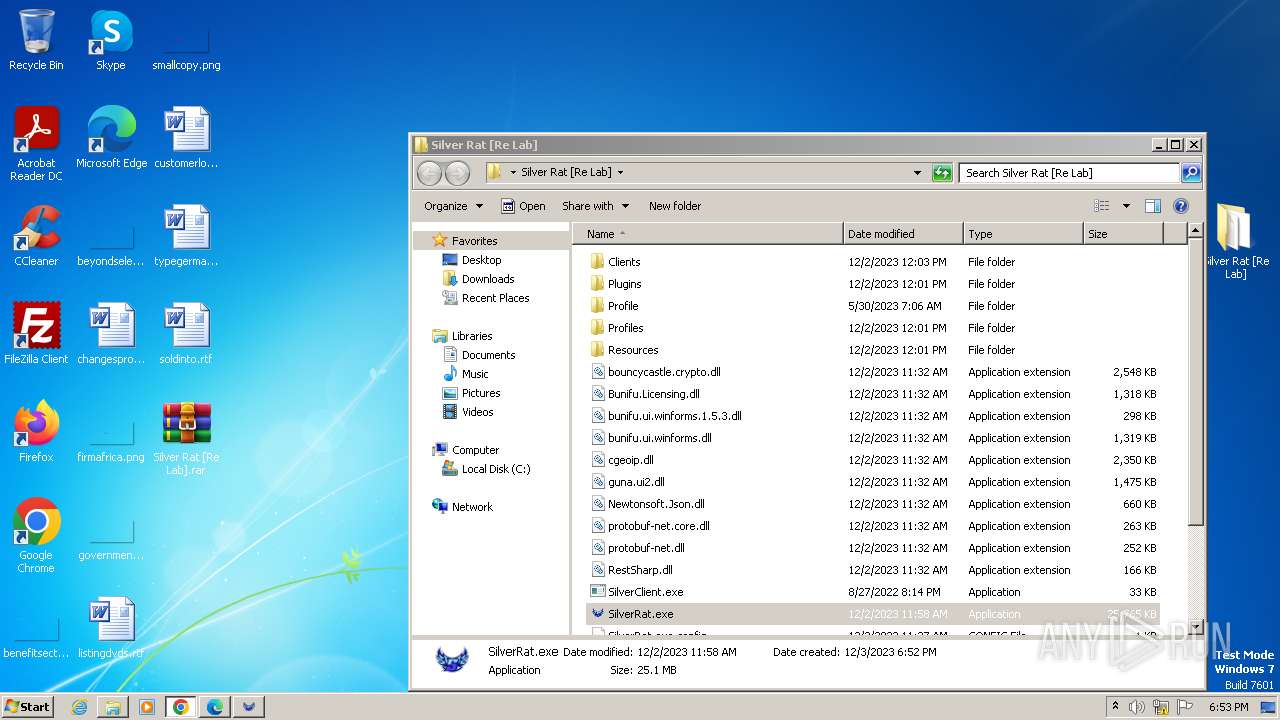Open Windows Media Player taskbar icon
The image size is (1280, 720).
(x=146, y=707)
